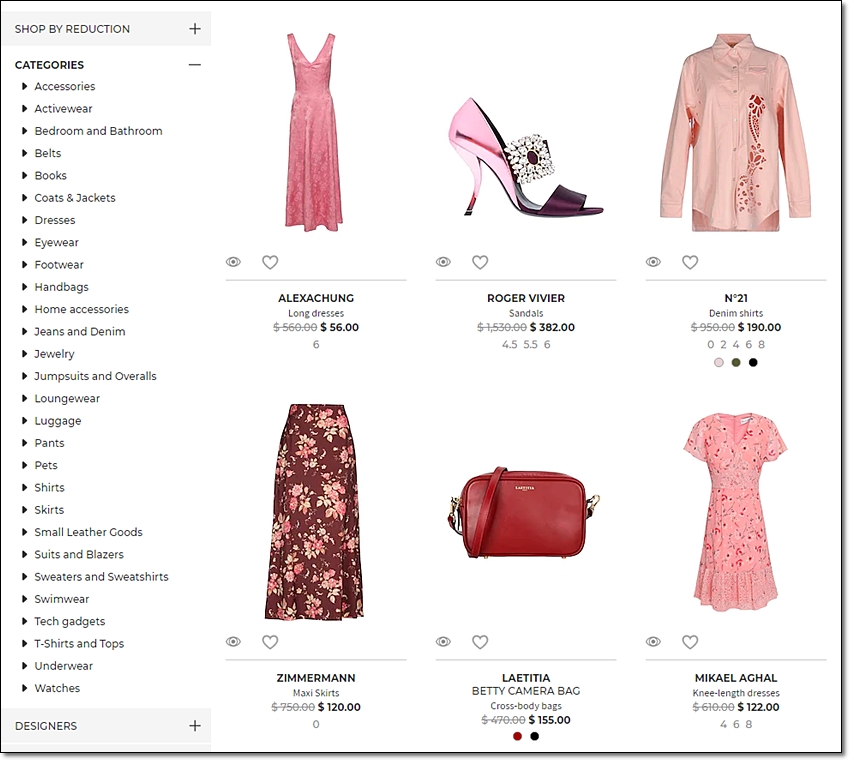Open the Luggage category
The height and width of the screenshot is (761, 850).
pyautogui.click(x=57, y=421)
